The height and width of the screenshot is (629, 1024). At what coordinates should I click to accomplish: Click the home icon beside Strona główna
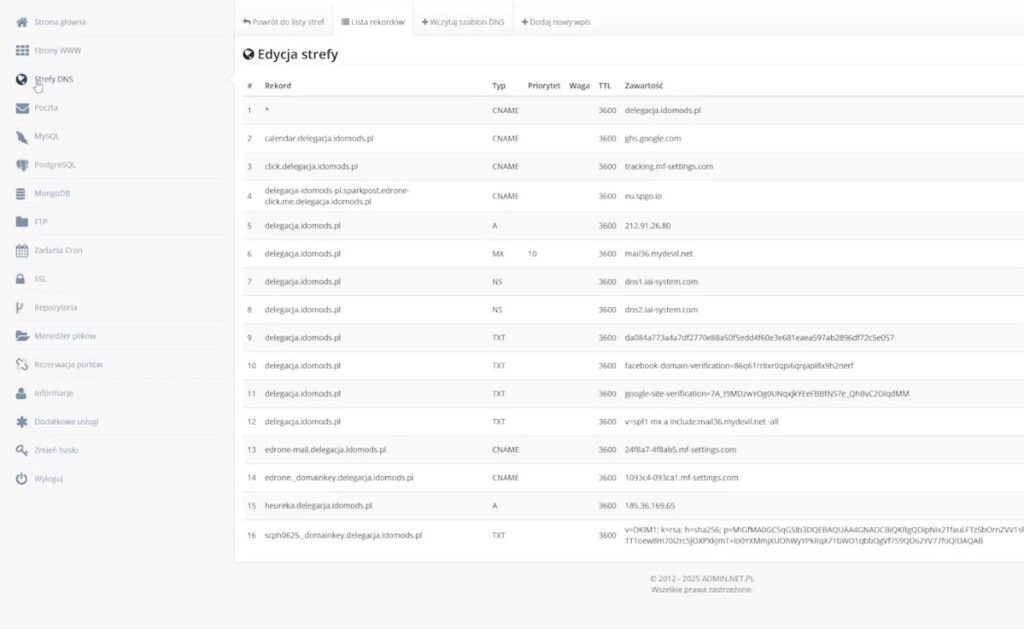tap(21, 21)
